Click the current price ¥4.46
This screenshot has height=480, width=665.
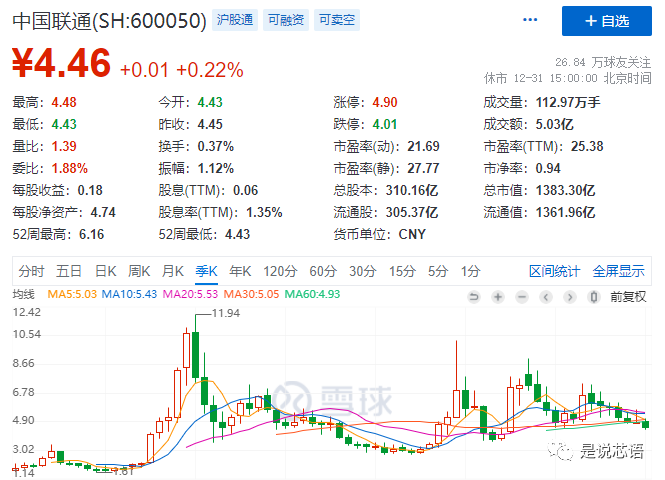(x=61, y=63)
